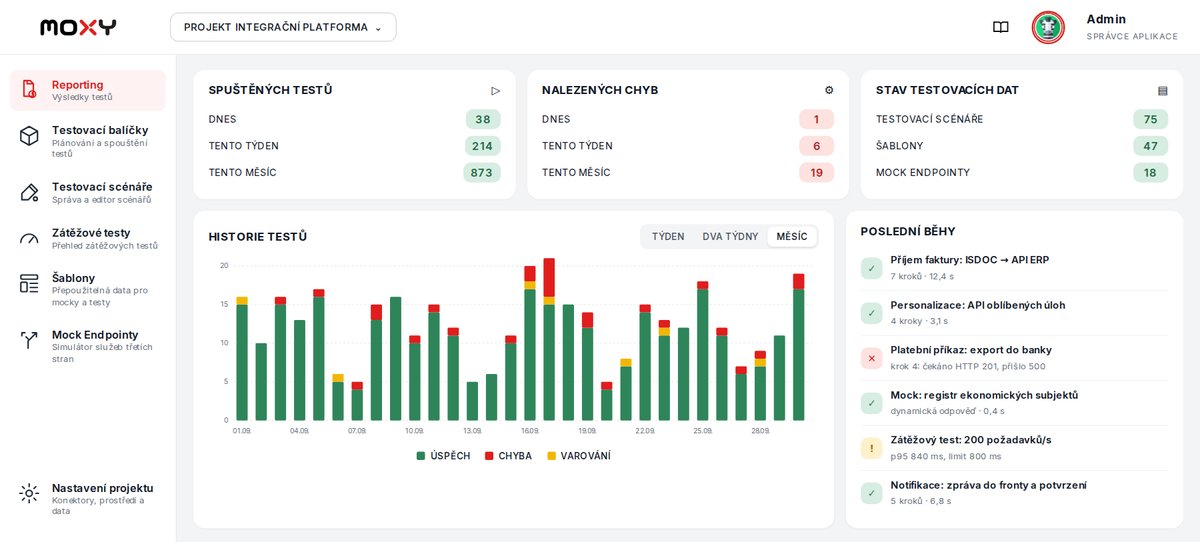
Task: Click the Šablony layout icon
Action: [29, 283]
